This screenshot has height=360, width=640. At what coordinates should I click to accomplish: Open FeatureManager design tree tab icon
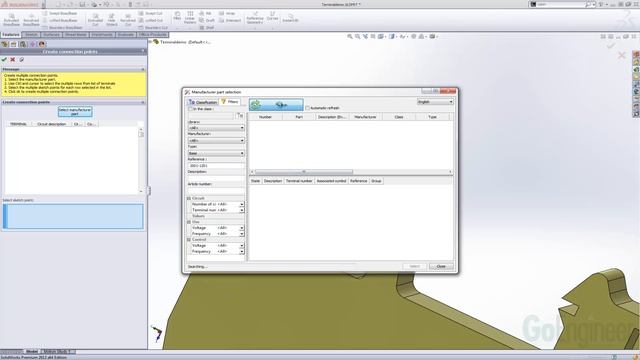(x=4, y=44)
